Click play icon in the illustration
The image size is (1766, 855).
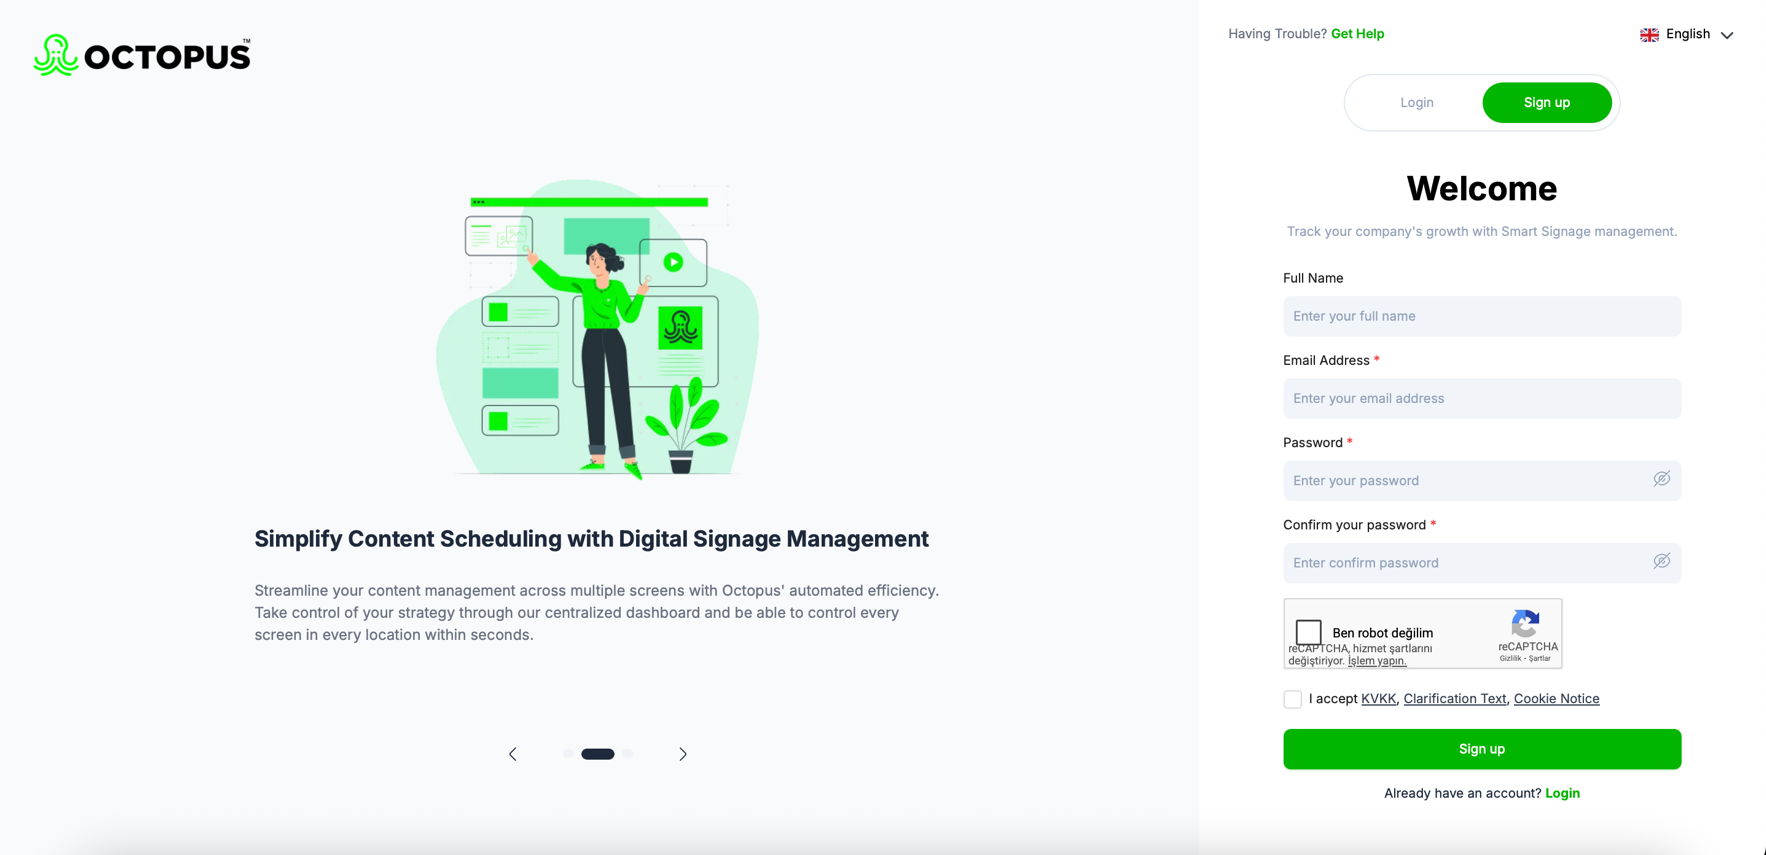[674, 262]
